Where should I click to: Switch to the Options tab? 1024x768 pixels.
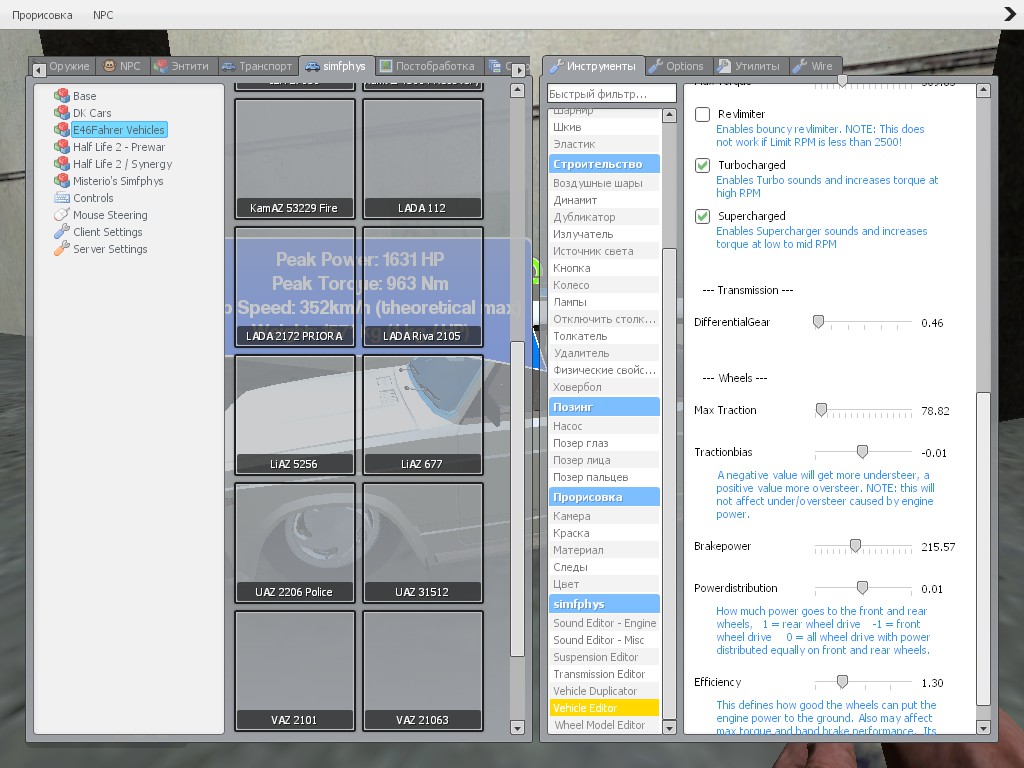tap(677, 66)
